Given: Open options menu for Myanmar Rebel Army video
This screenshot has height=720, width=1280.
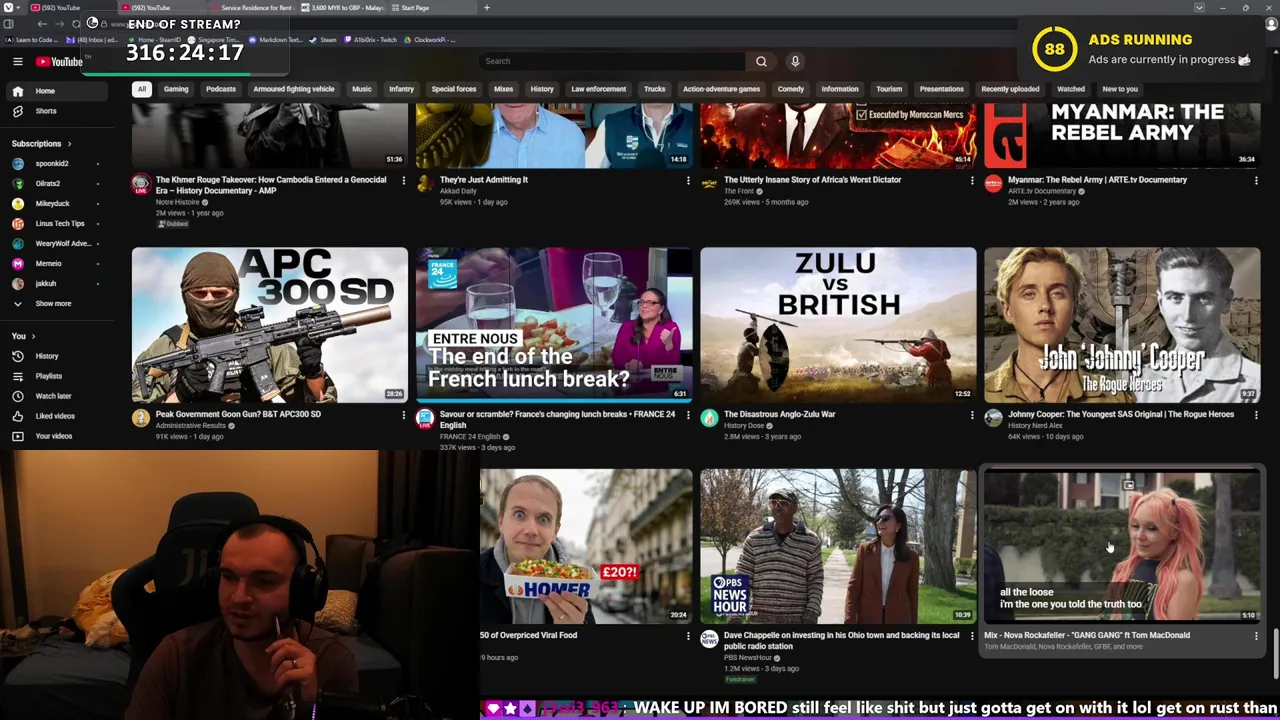Looking at the screenshot, I should 1255,181.
